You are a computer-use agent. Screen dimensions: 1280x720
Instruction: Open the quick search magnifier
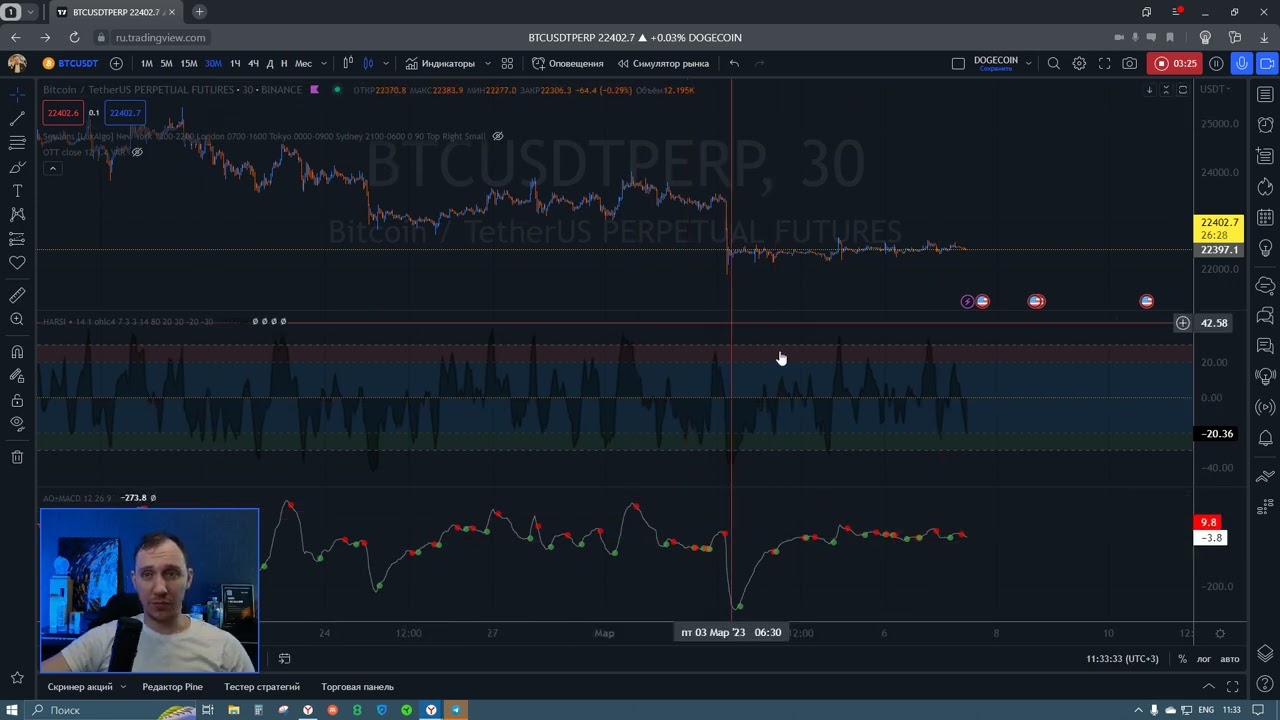click(x=1054, y=63)
